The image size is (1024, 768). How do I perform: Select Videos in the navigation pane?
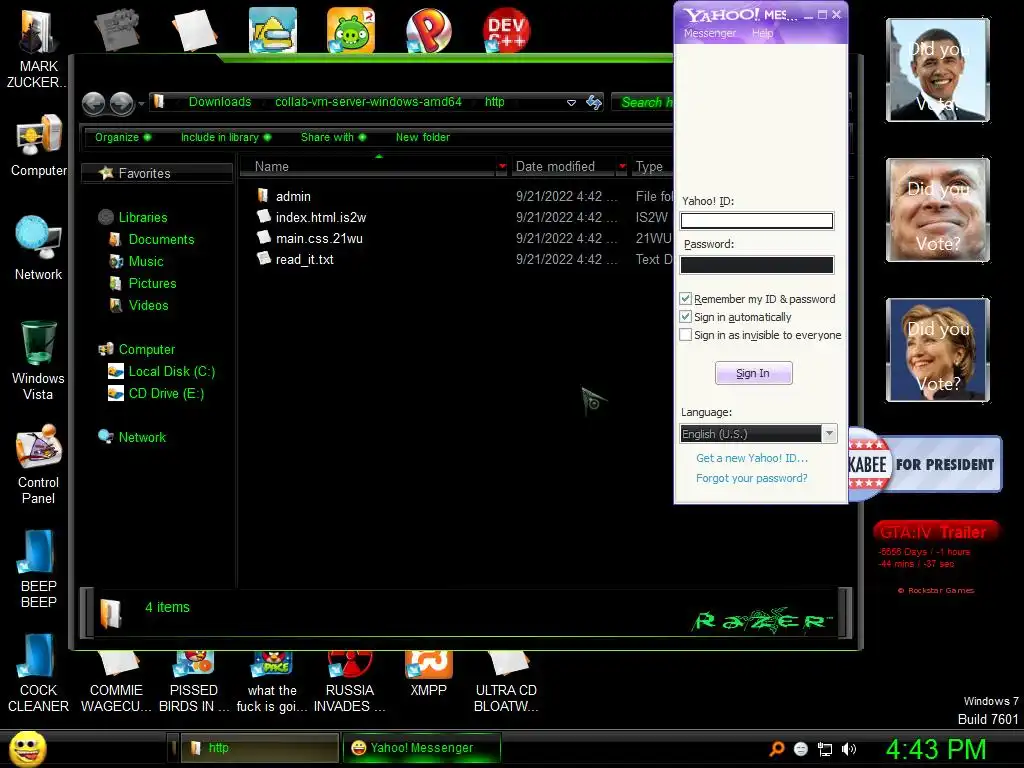(148, 306)
